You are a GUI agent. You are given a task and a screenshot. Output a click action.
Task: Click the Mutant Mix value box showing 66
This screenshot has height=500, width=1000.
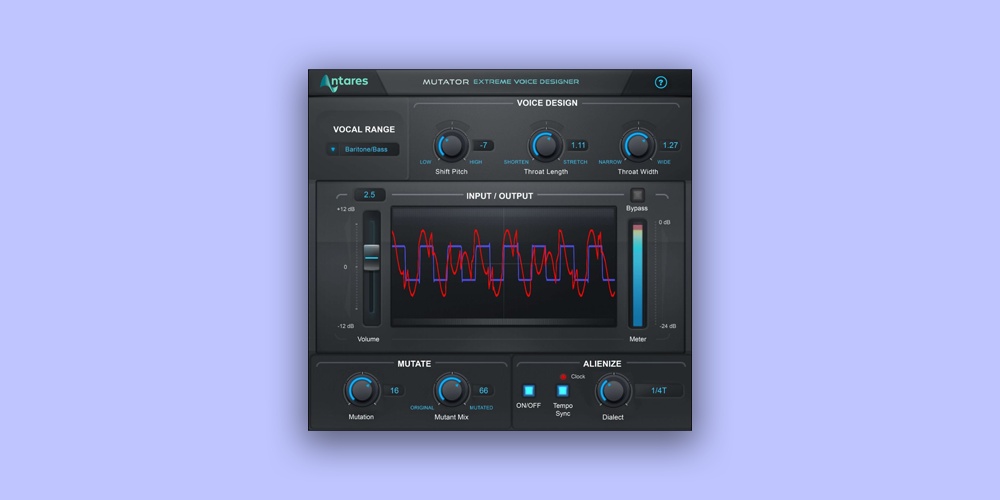[484, 391]
